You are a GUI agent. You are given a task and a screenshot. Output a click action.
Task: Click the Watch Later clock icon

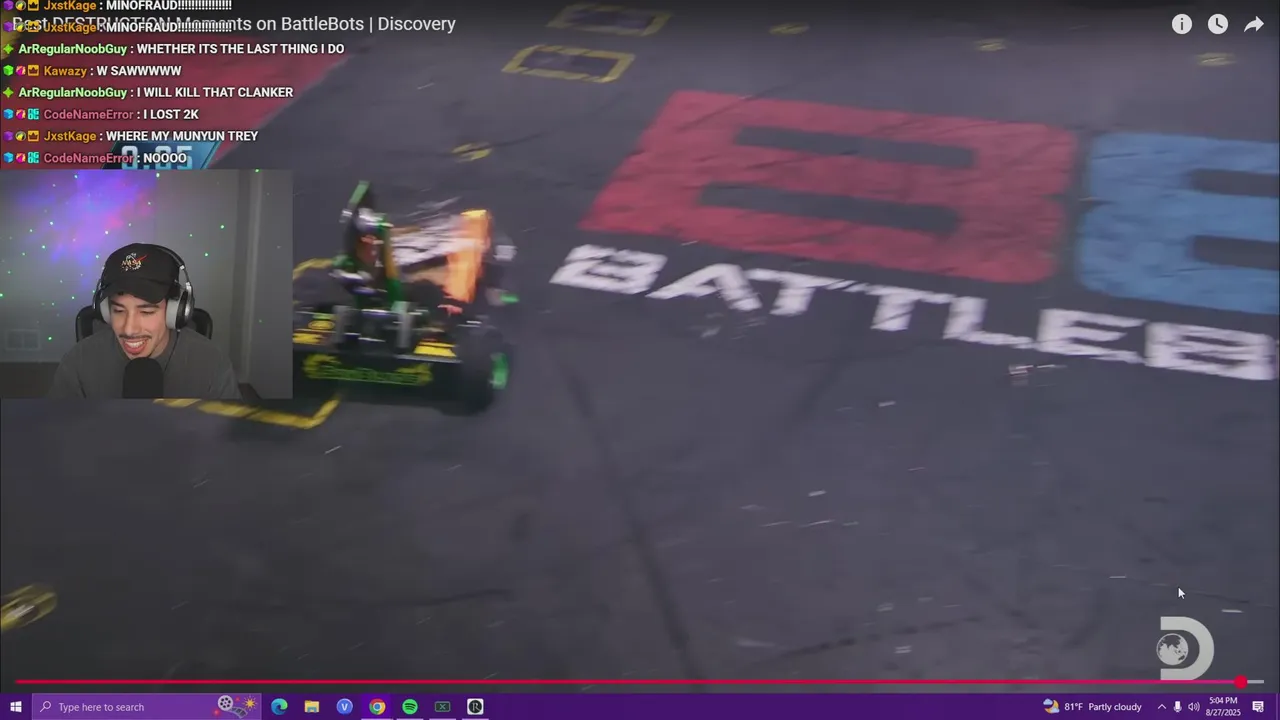pyautogui.click(x=1218, y=24)
